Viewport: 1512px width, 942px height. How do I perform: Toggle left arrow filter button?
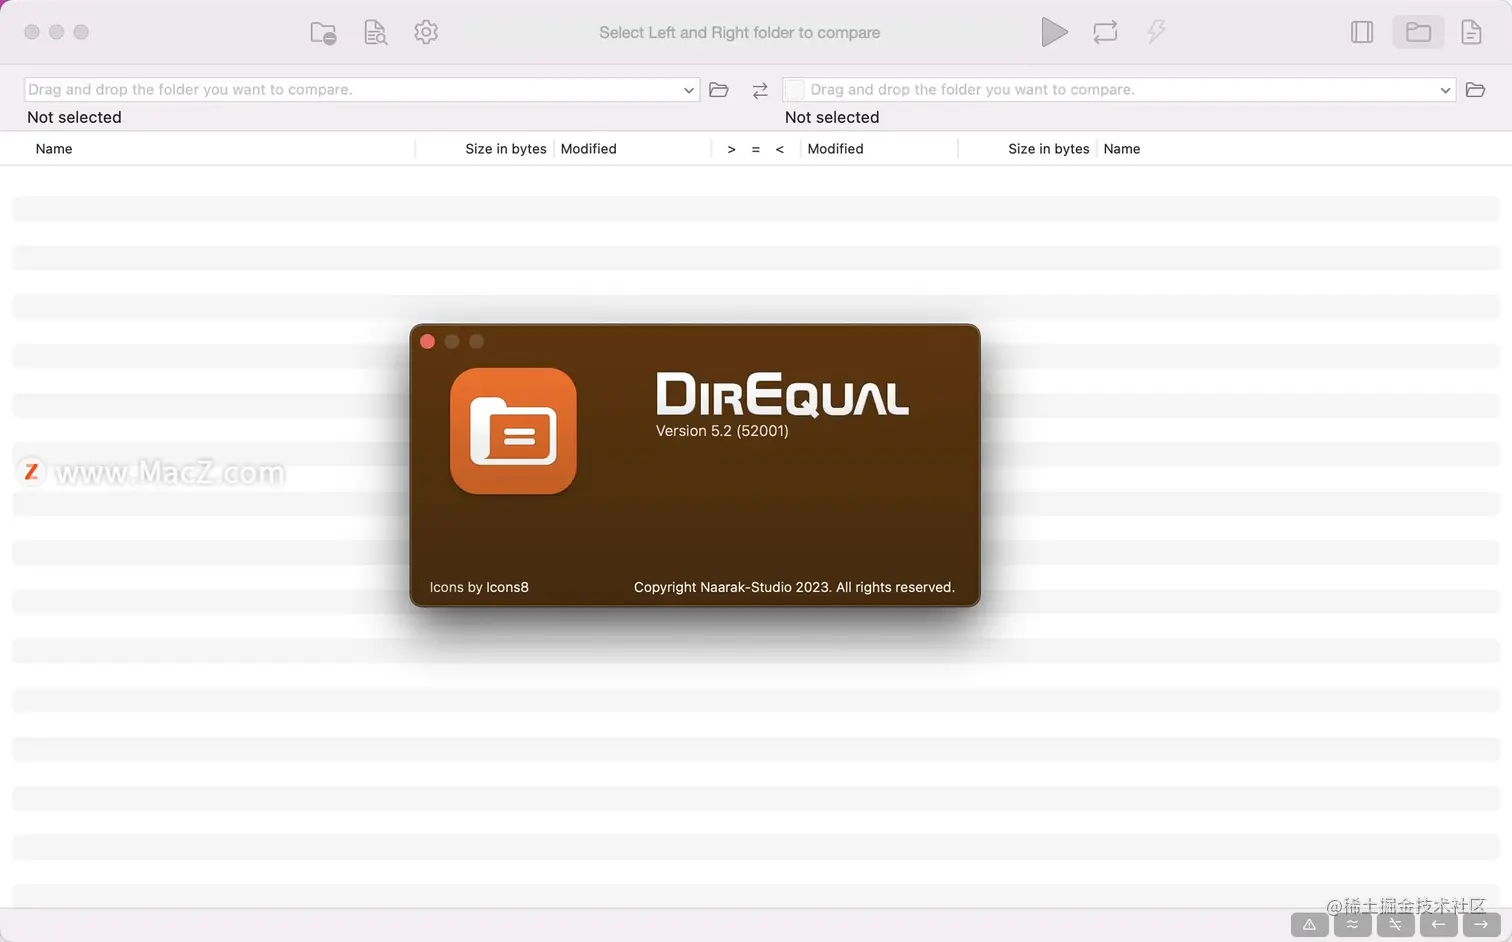pos(1438,924)
